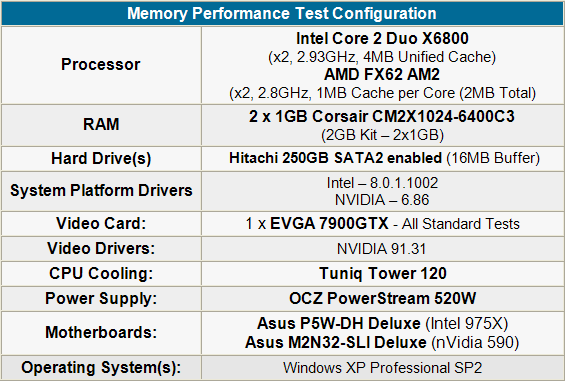565x381 pixels.
Task: Click the EVGA 7900GTX text
Action: [329, 223]
